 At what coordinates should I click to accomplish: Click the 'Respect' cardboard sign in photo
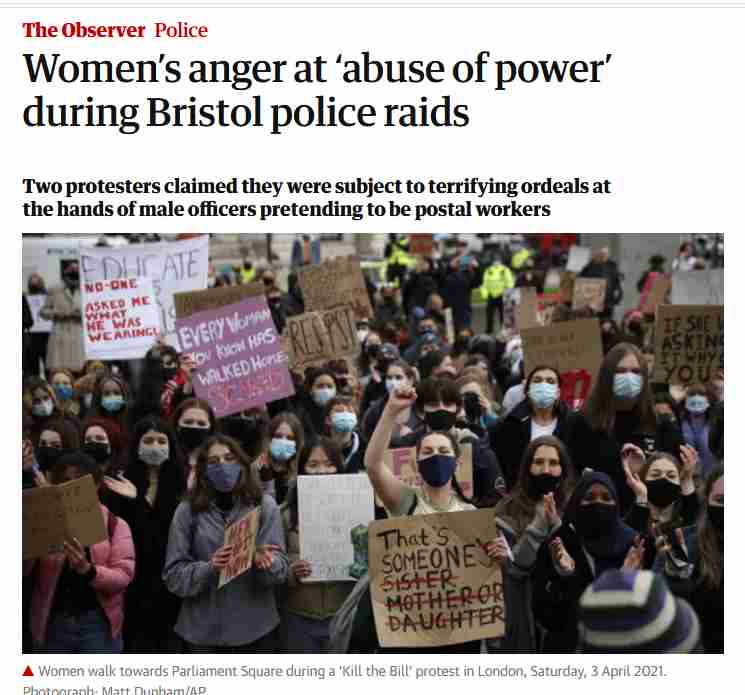coord(322,336)
